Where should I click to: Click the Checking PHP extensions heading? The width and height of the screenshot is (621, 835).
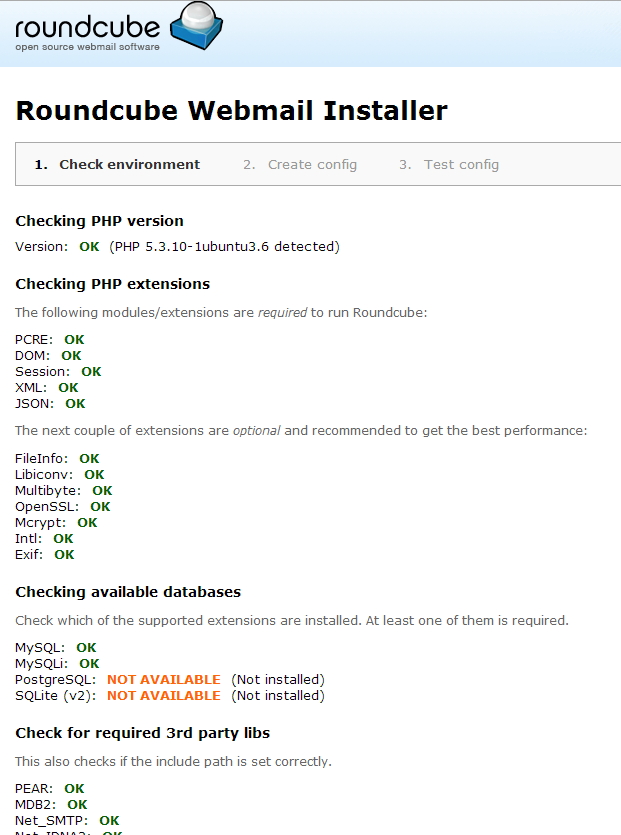coord(113,284)
